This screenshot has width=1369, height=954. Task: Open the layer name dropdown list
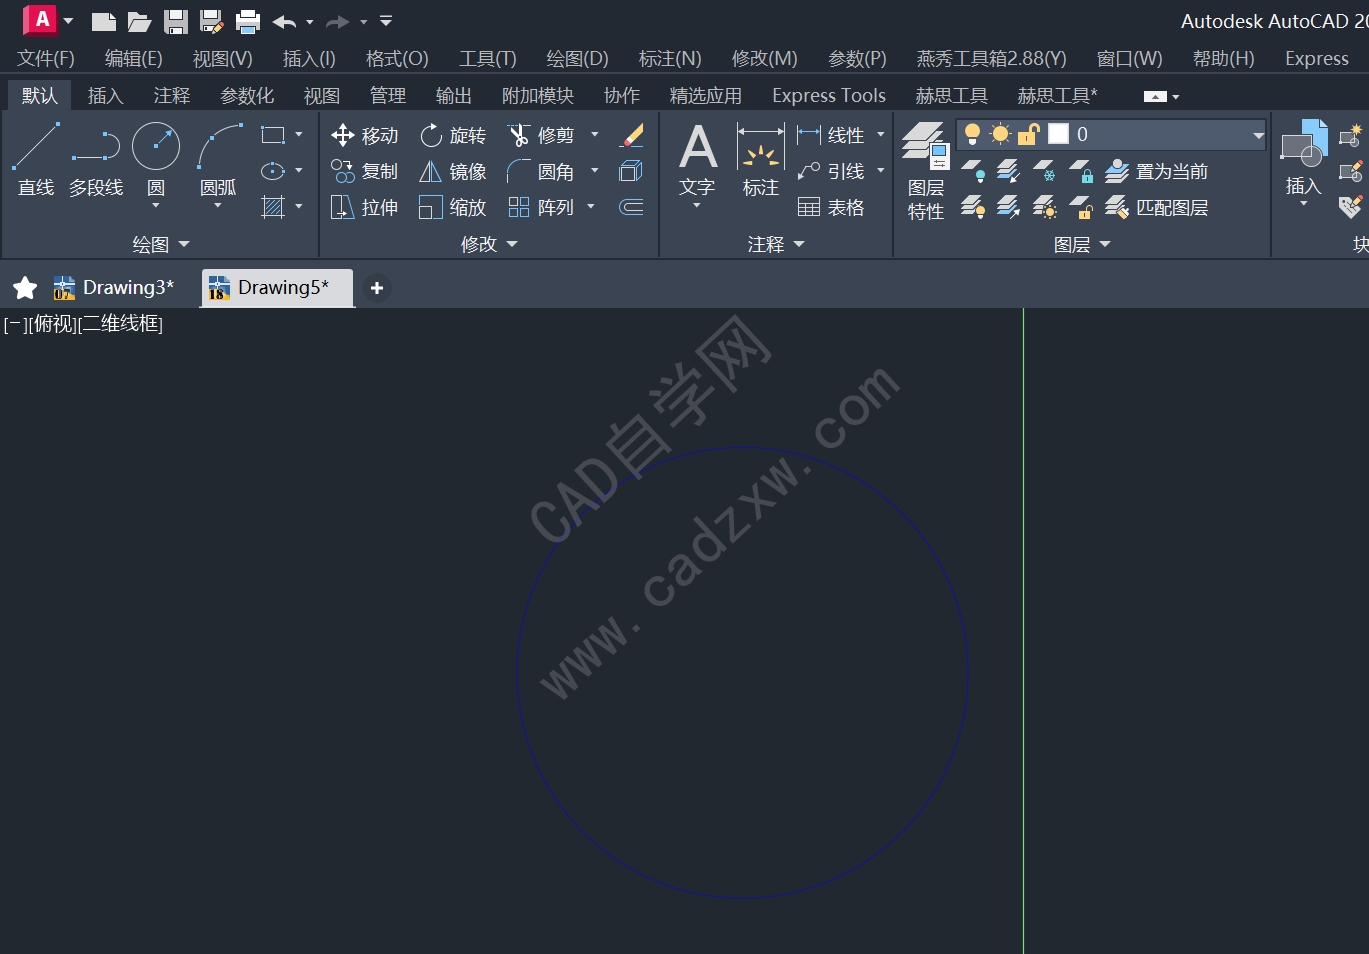pos(1258,134)
